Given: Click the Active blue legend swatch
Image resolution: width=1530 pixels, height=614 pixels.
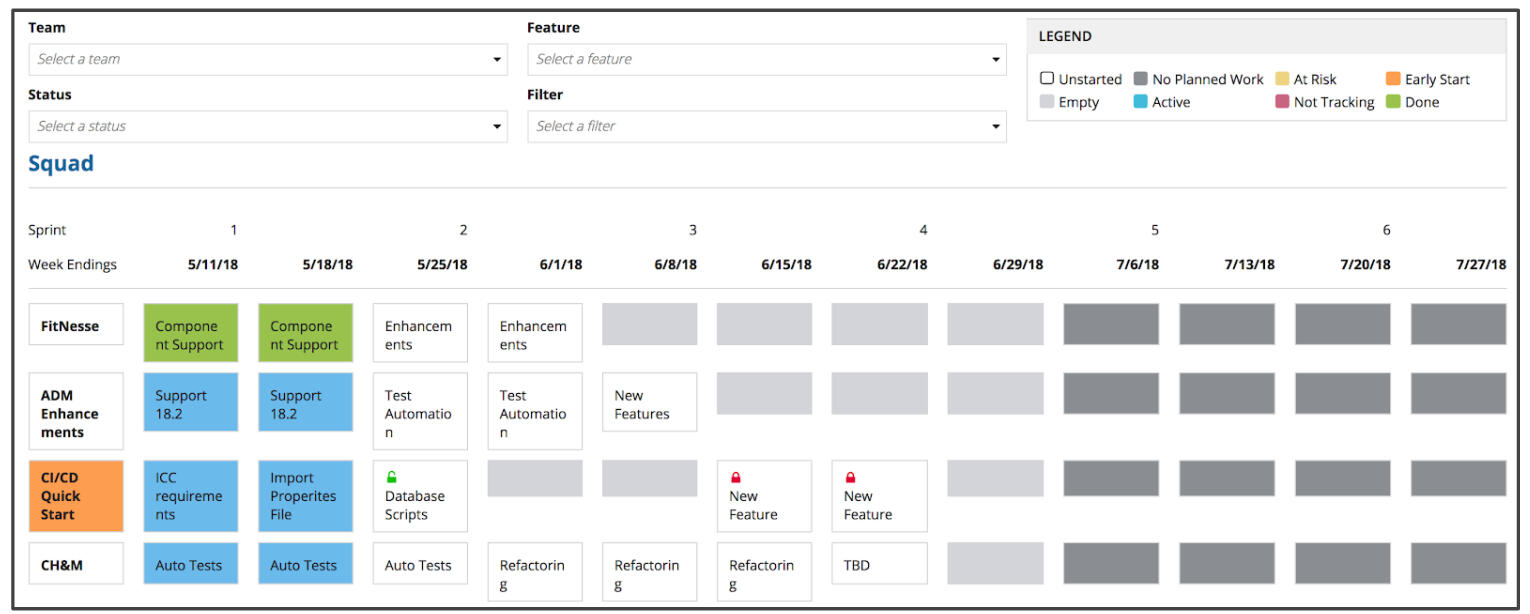Looking at the screenshot, I should [x=1140, y=102].
